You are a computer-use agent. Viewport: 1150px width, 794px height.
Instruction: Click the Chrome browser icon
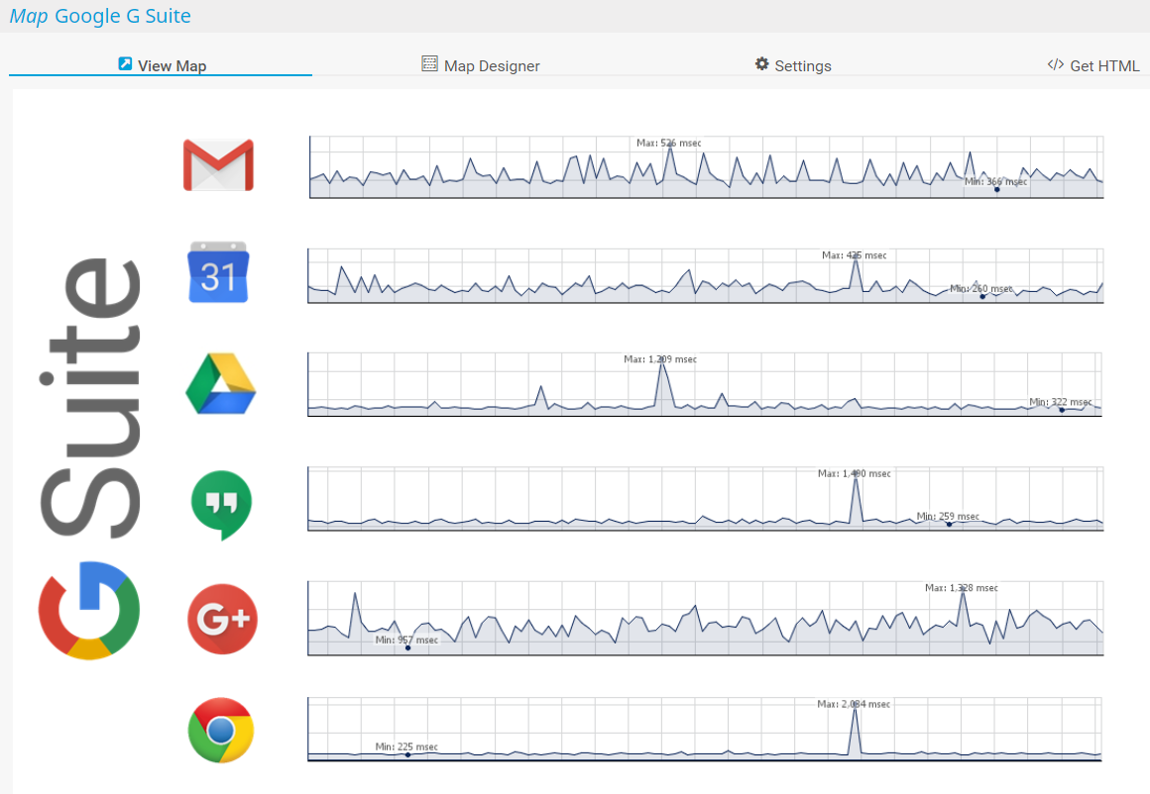(221, 730)
